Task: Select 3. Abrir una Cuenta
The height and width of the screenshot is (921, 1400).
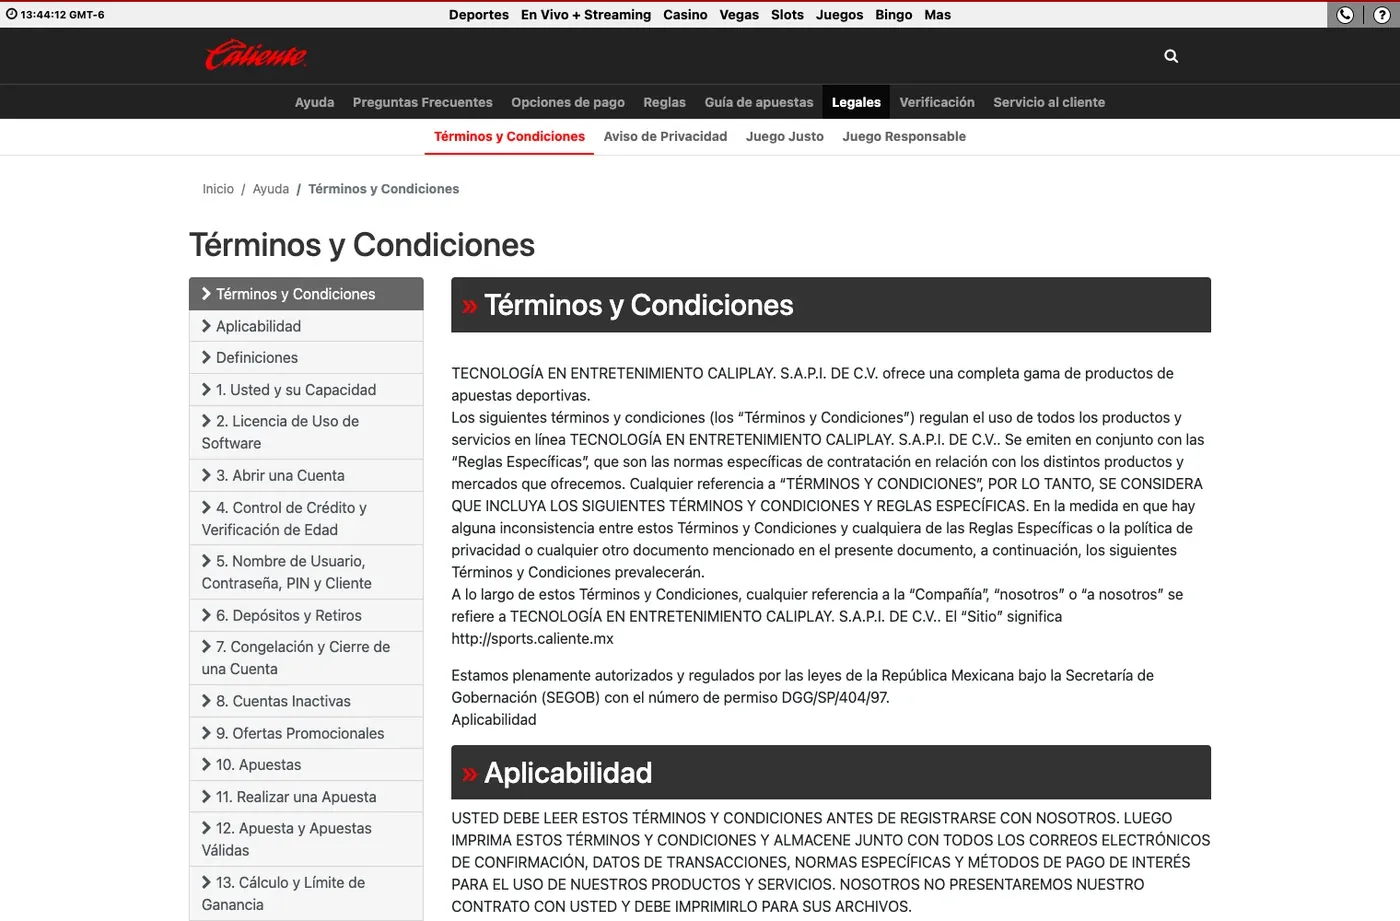Action: click(306, 476)
